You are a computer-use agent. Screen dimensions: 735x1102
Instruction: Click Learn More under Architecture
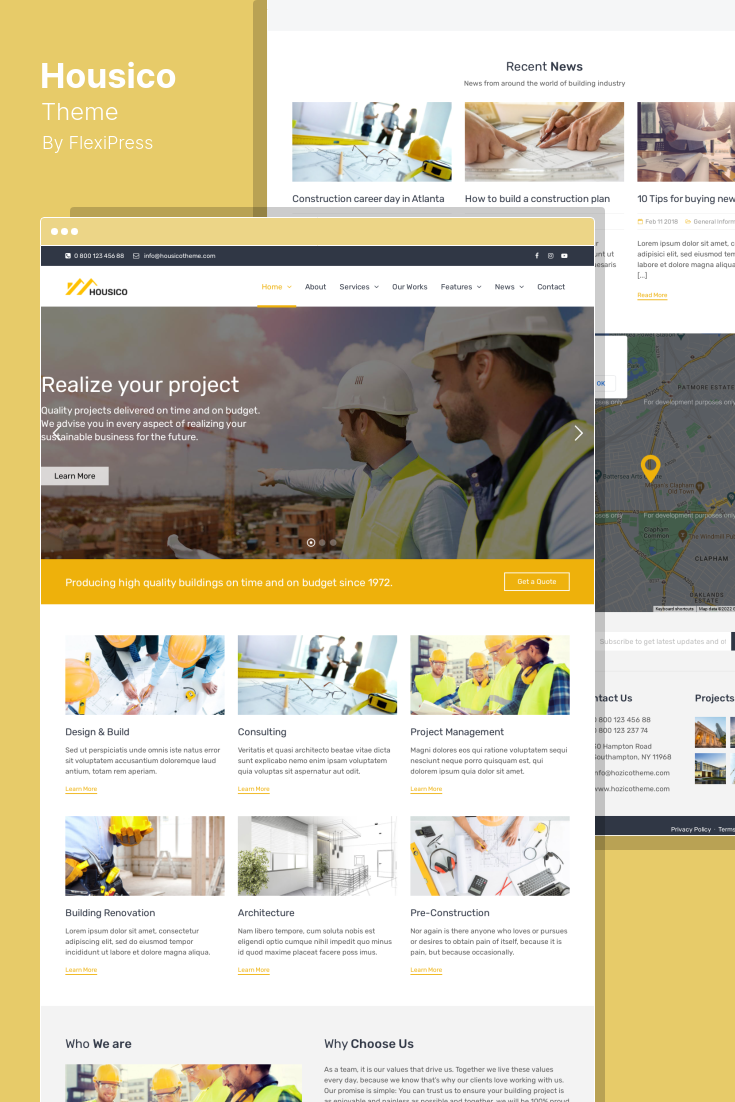254,970
